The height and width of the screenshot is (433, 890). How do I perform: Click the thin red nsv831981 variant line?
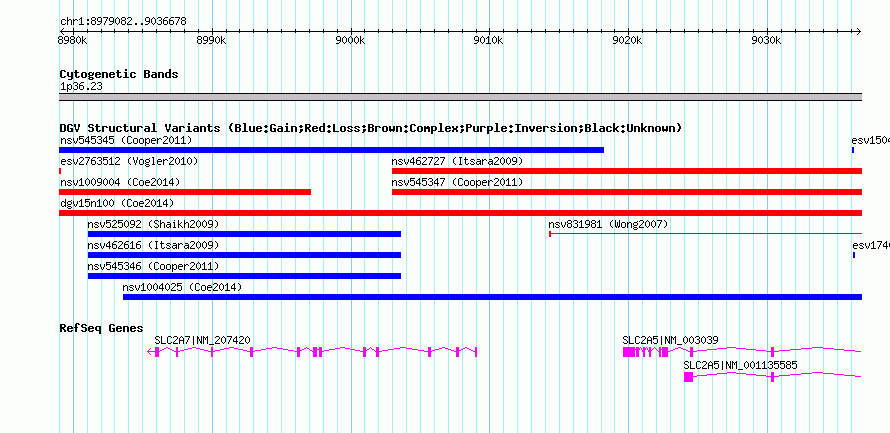point(706,234)
